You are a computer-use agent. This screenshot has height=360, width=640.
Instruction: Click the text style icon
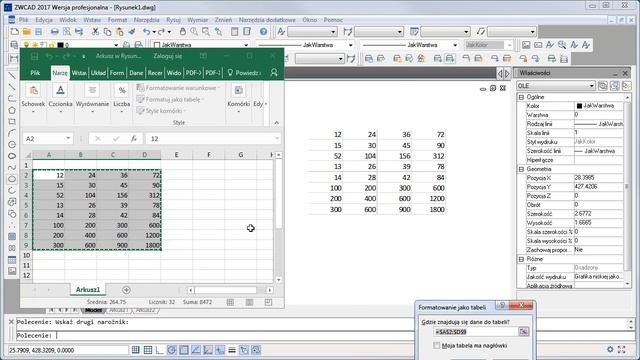coord(281,31)
